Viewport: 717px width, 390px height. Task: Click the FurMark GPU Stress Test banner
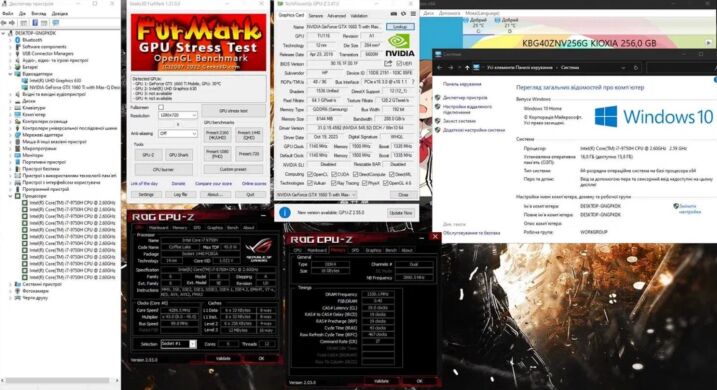(198, 43)
